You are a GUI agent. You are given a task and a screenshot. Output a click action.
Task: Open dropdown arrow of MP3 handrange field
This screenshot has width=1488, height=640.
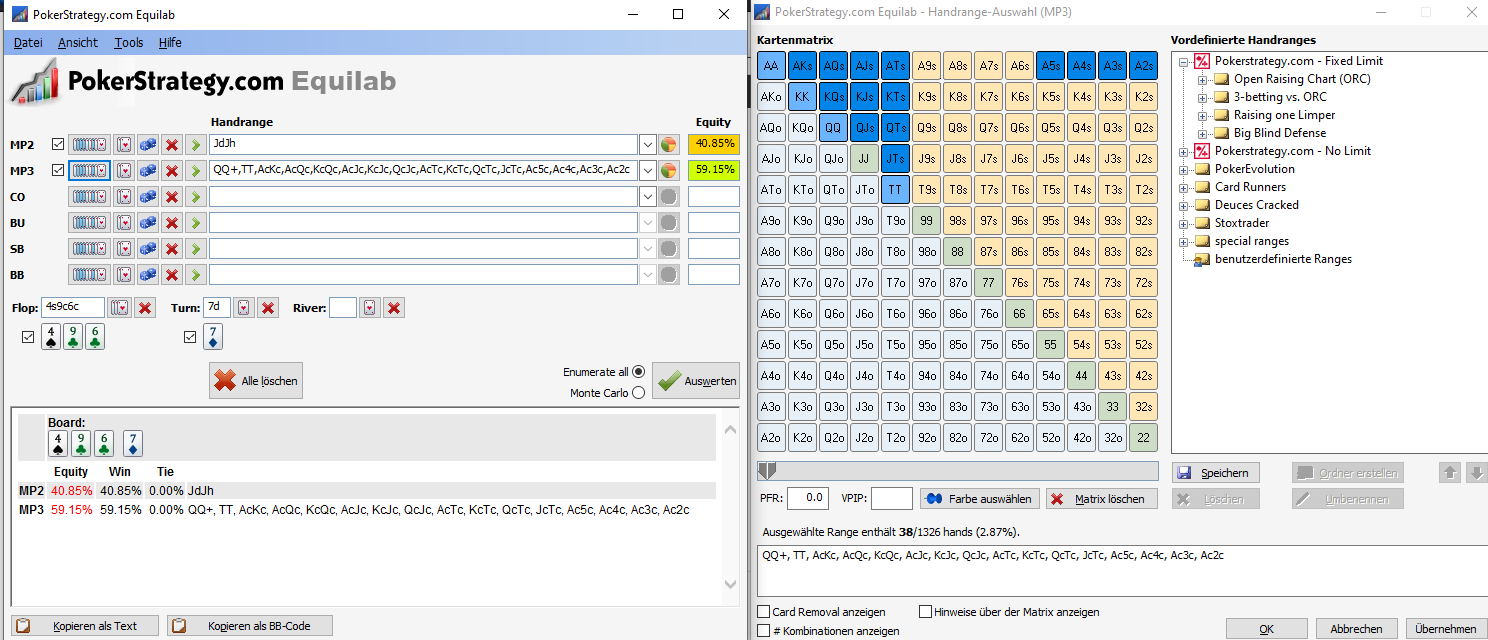[647, 171]
